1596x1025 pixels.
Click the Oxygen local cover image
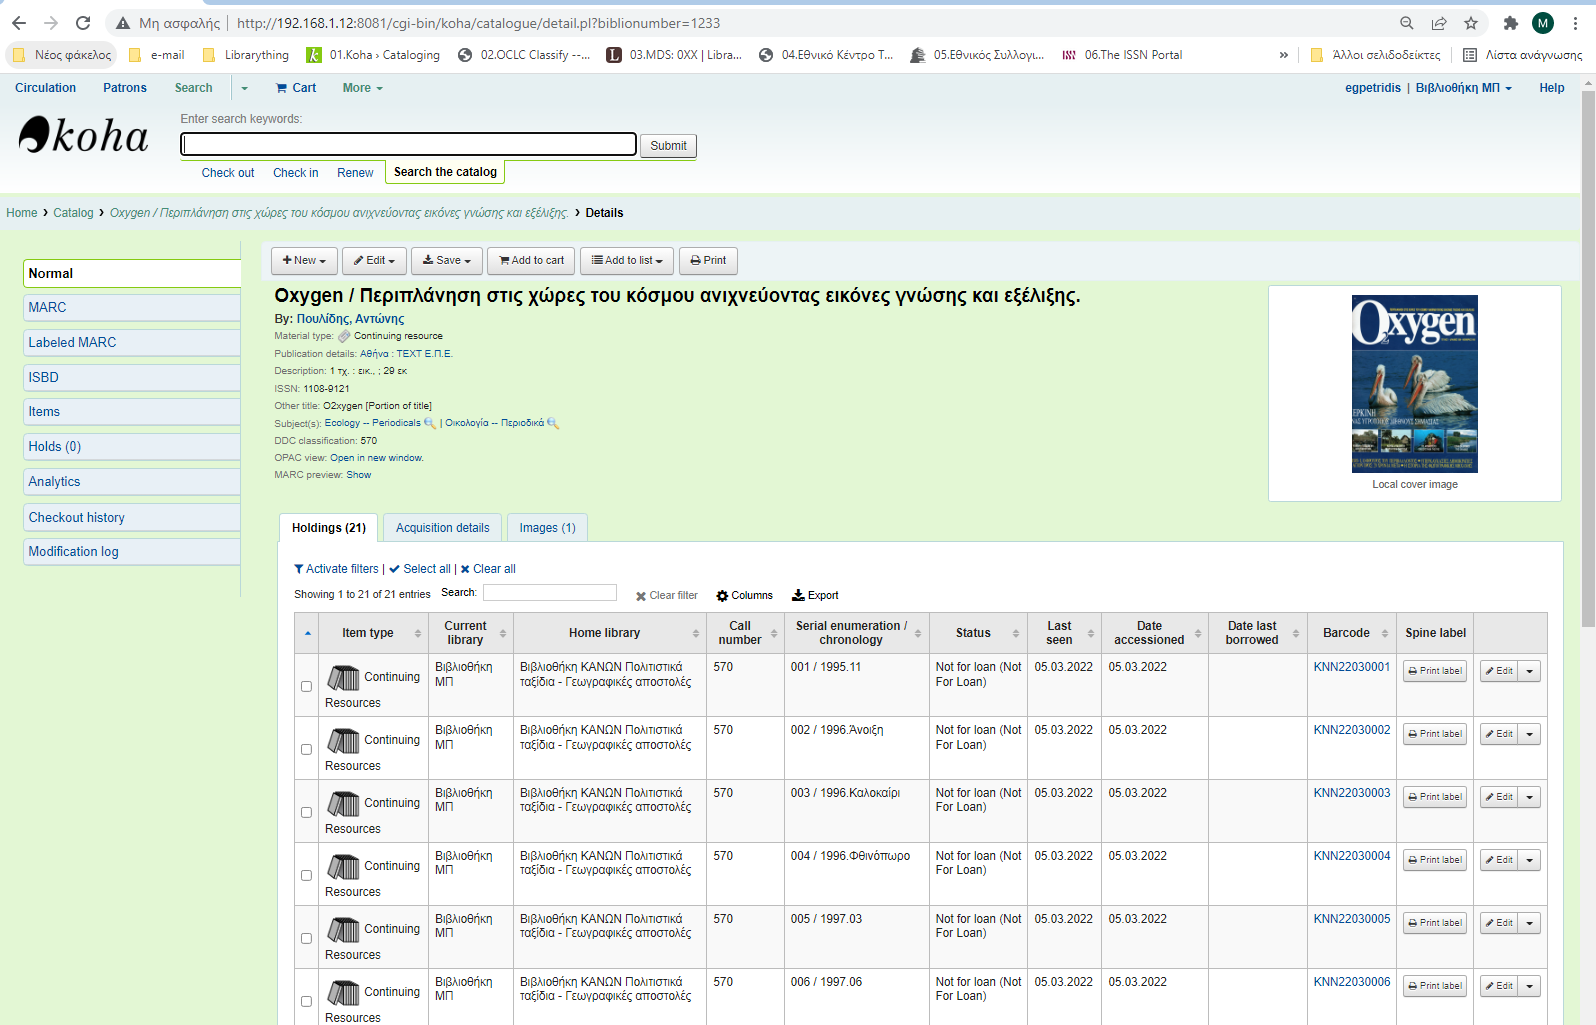tap(1414, 383)
